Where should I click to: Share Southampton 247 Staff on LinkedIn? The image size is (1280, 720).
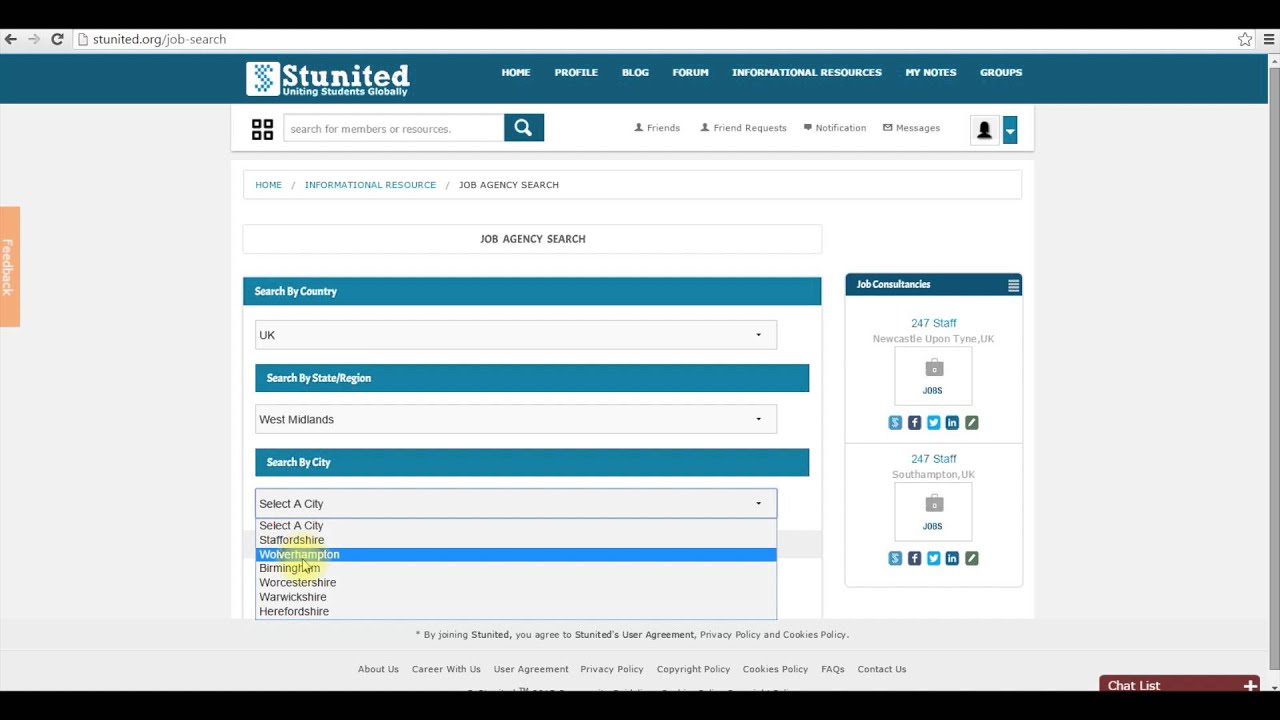coord(952,558)
